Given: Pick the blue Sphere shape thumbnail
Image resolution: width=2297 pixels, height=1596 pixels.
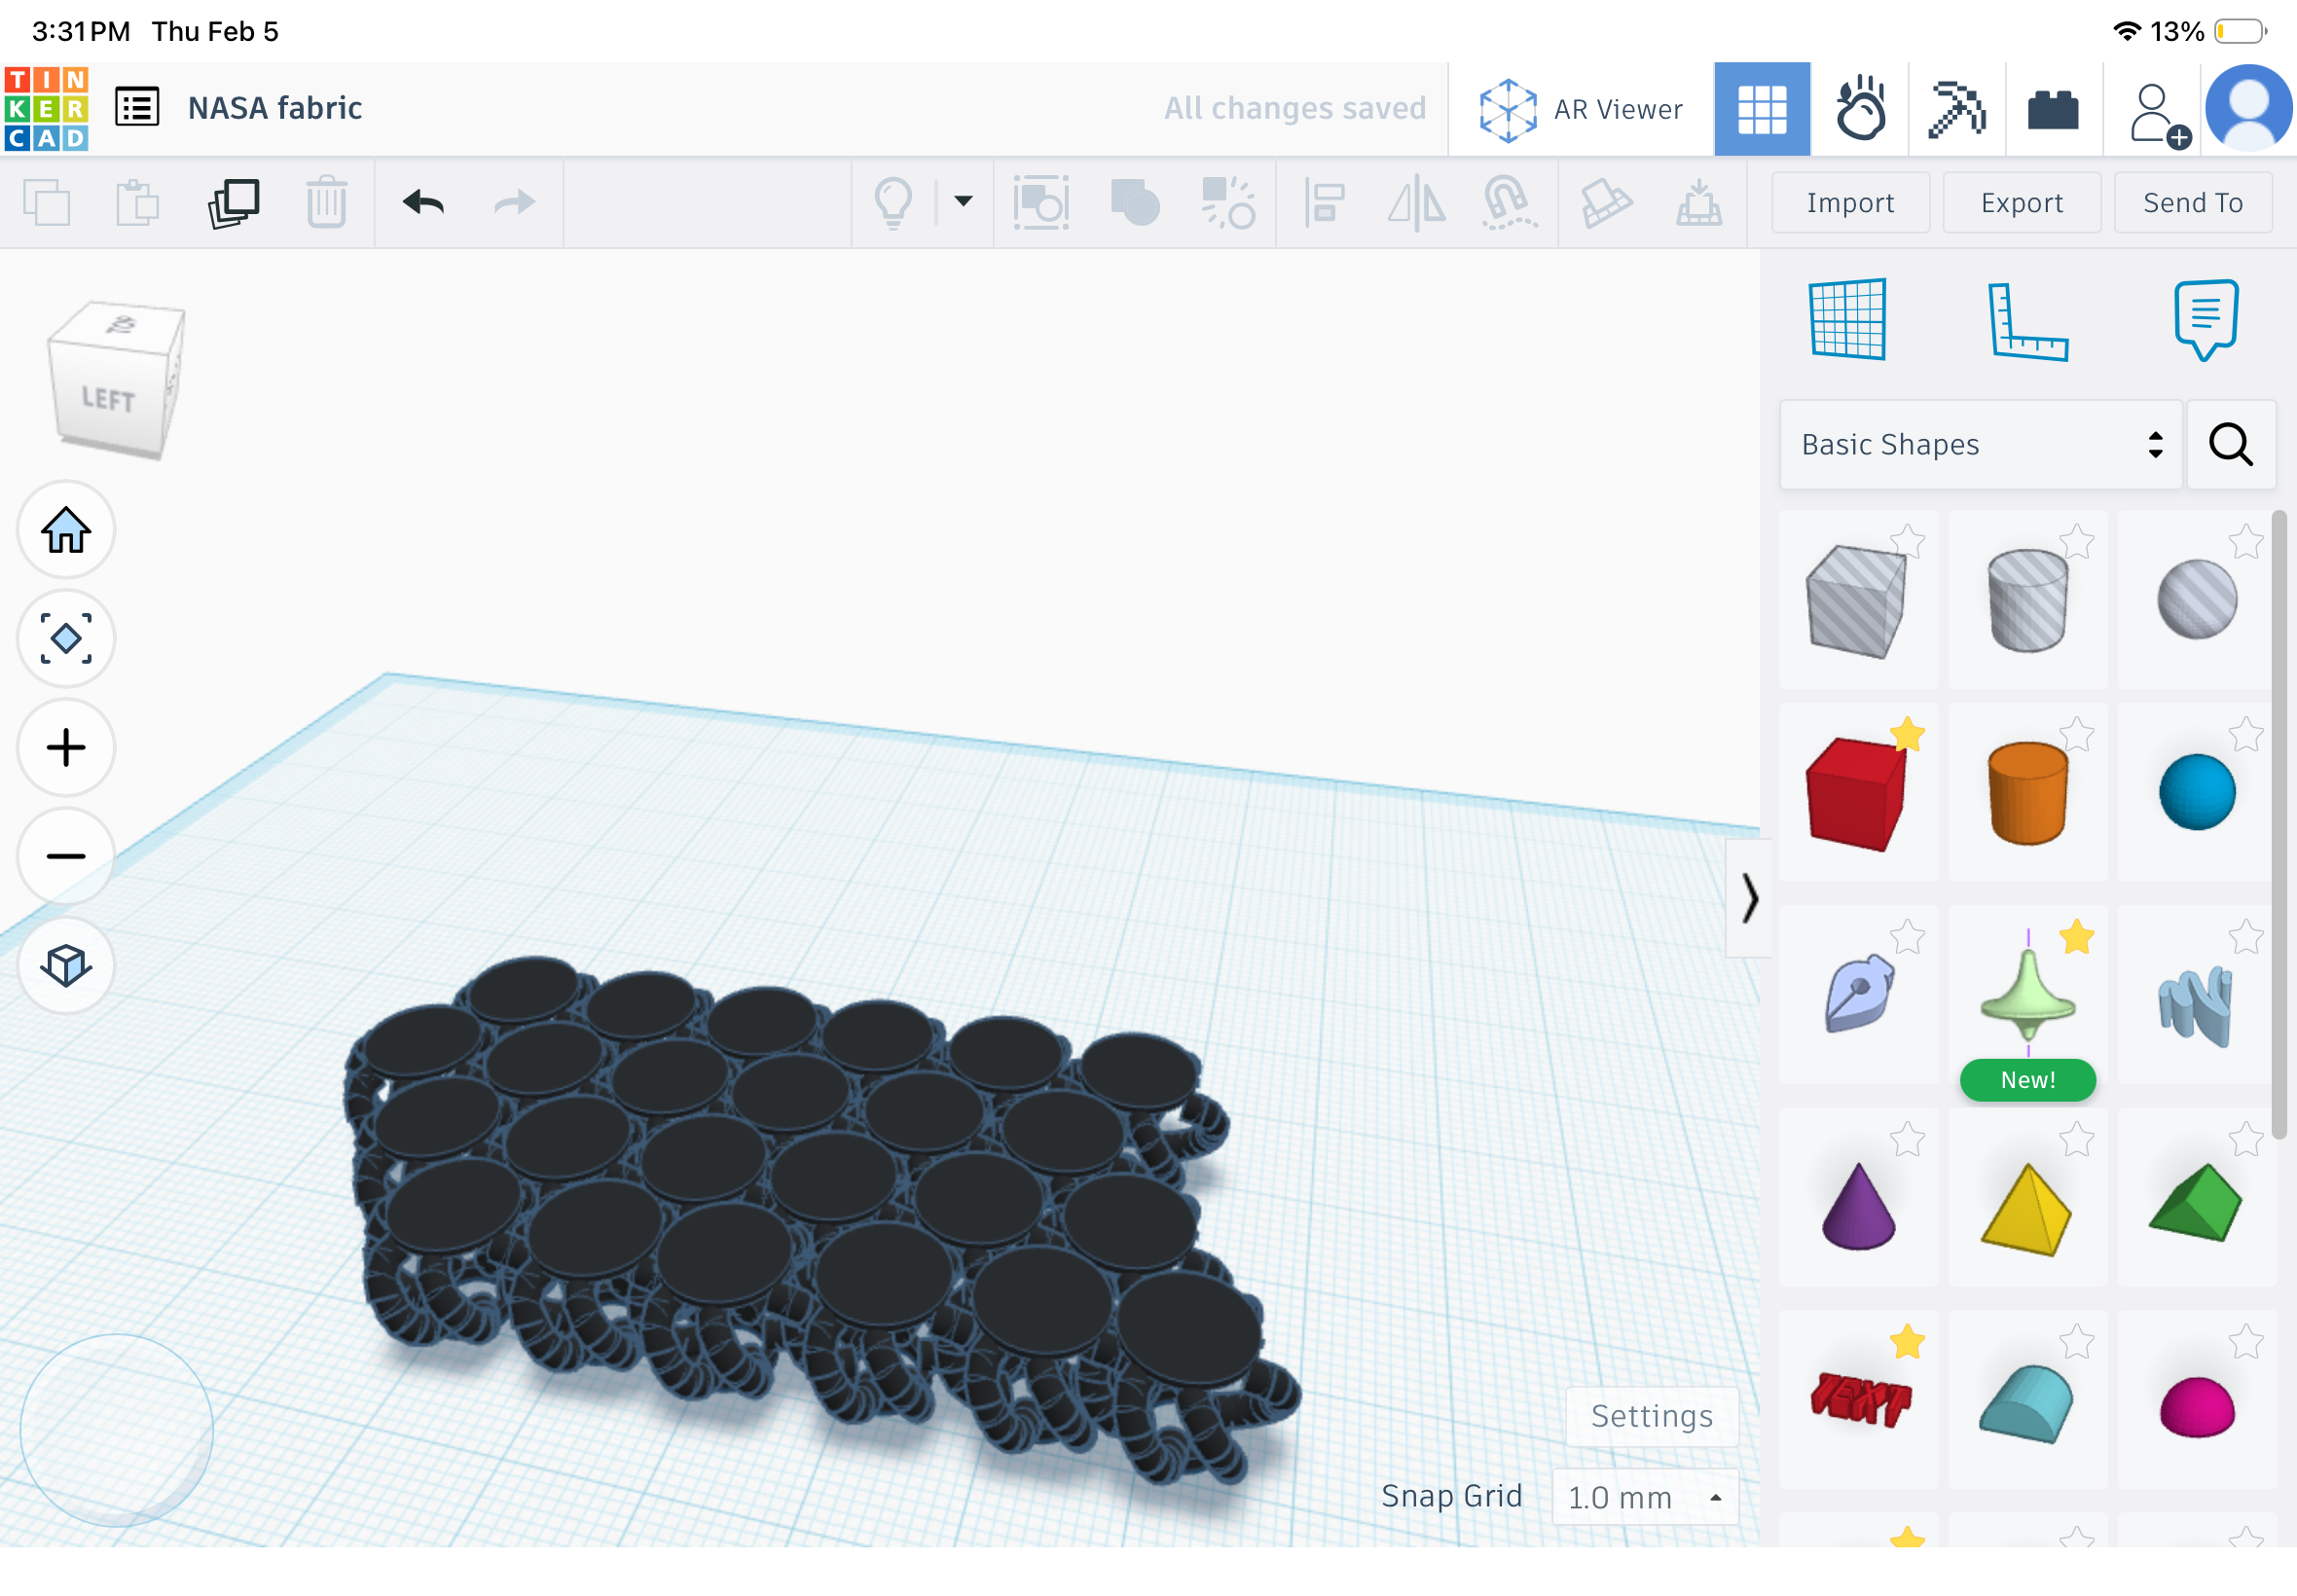Looking at the screenshot, I should (x=2196, y=793).
